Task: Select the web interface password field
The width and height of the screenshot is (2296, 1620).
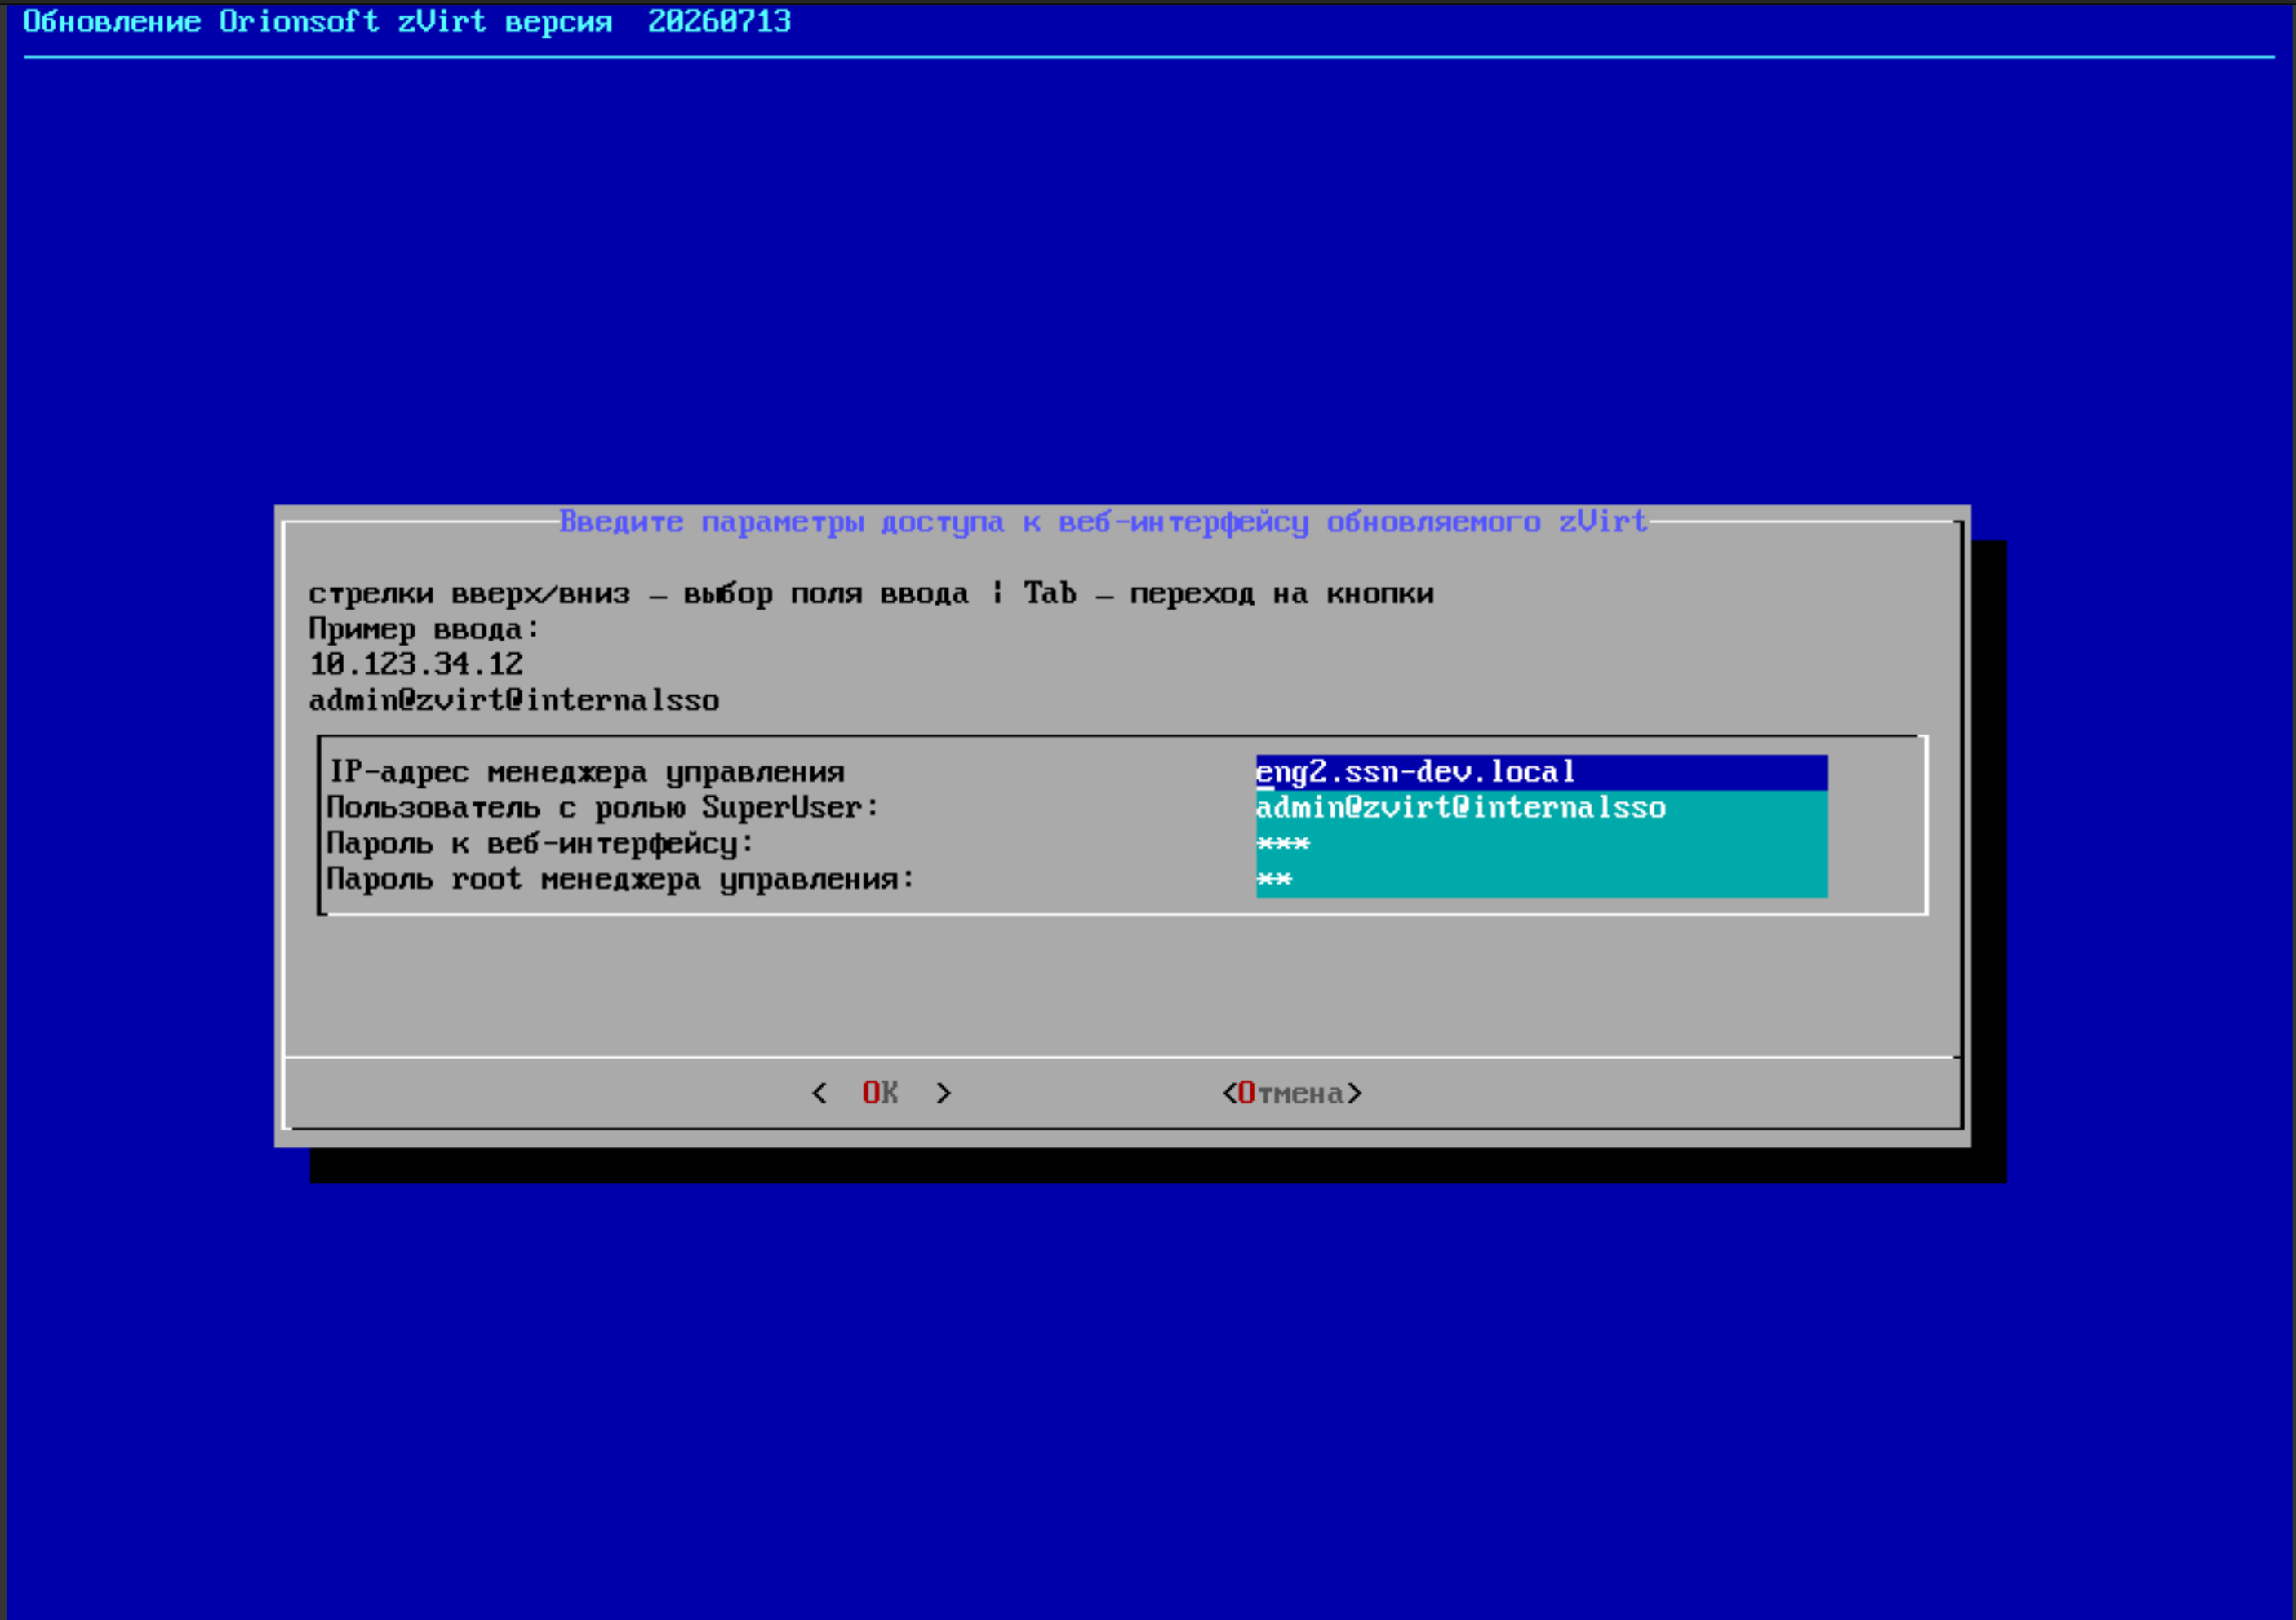Action: tap(1541, 844)
